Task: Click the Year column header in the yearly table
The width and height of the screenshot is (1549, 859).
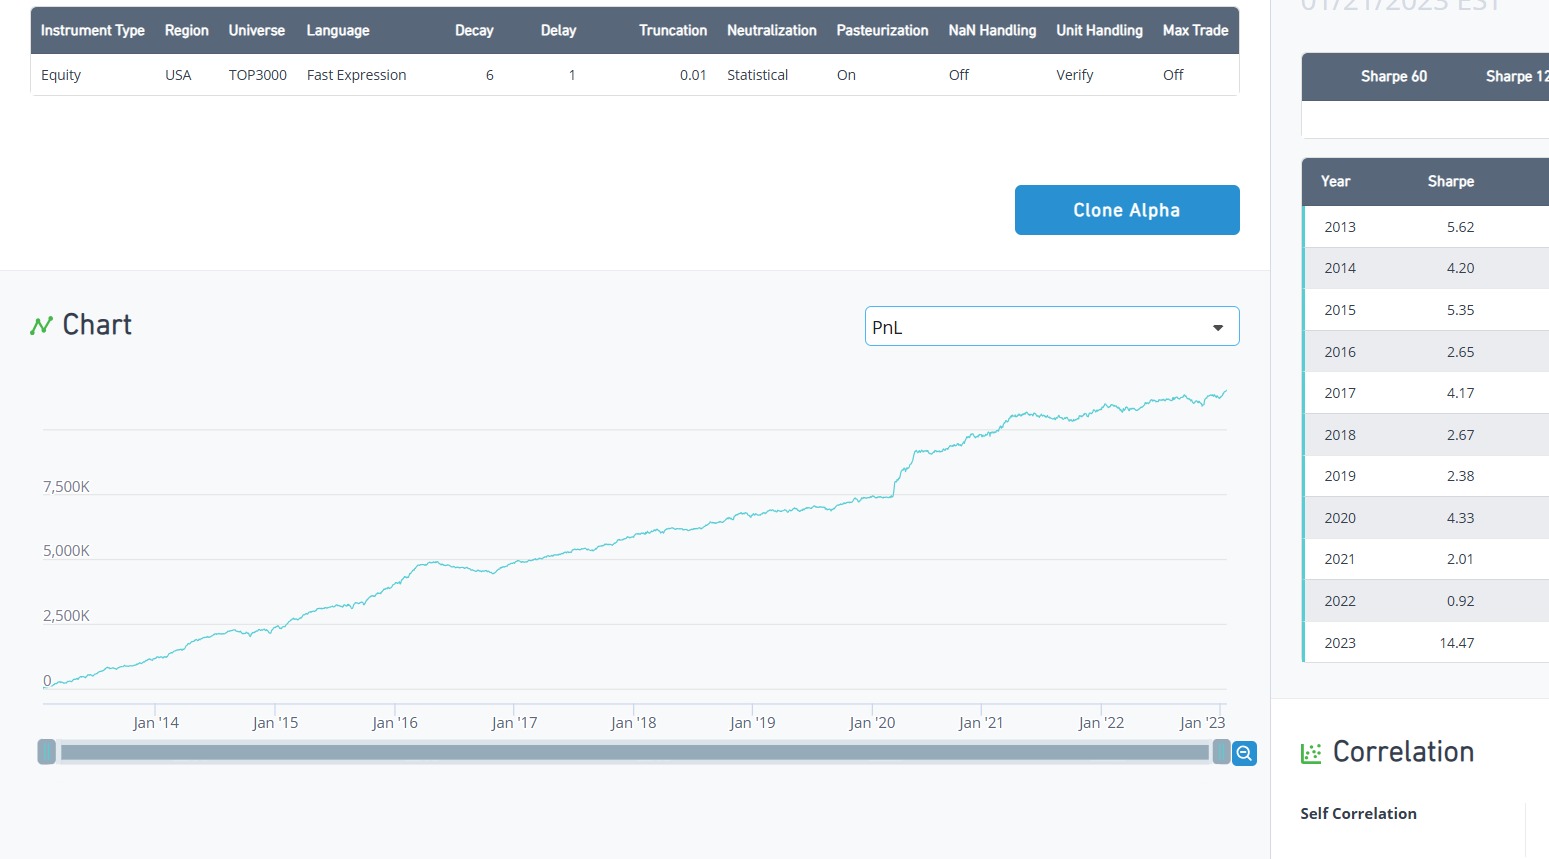Action: tap(1335, 182)
